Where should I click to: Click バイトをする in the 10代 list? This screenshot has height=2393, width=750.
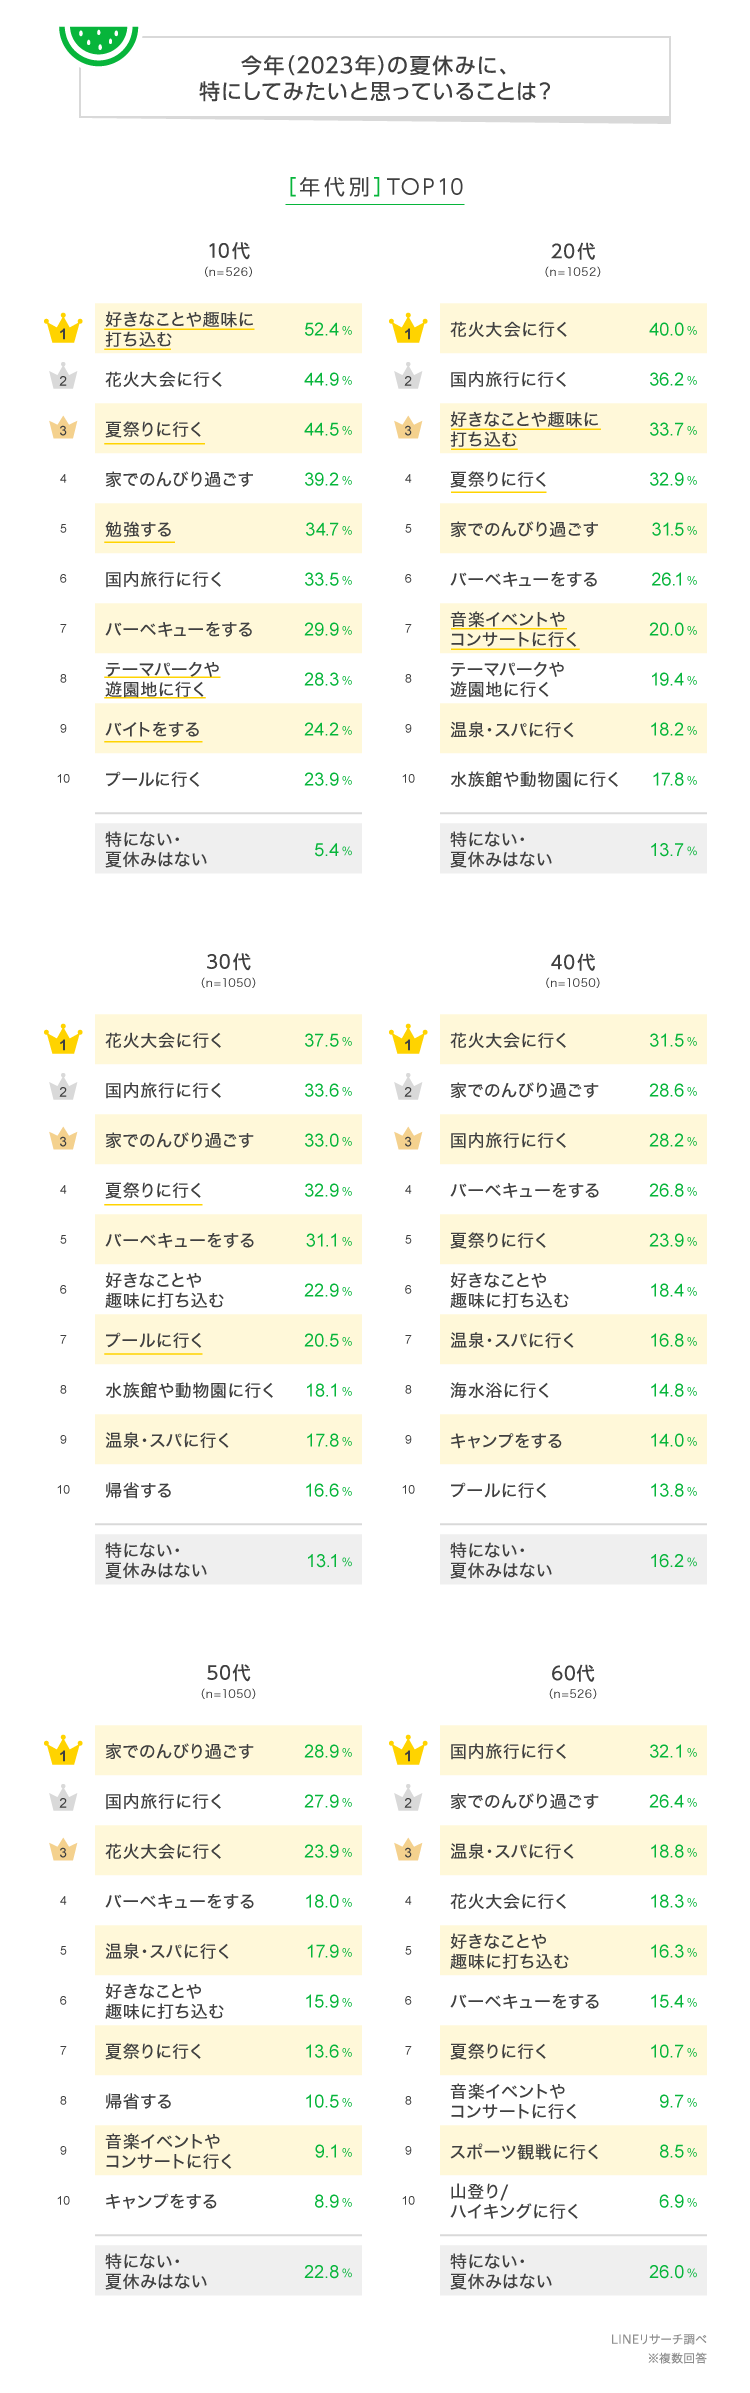[153, 730]
